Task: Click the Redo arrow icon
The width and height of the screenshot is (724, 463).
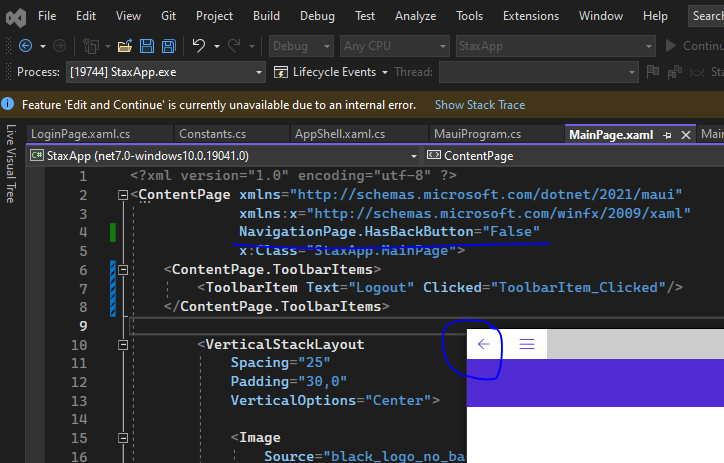Action: tap(235, 45)
